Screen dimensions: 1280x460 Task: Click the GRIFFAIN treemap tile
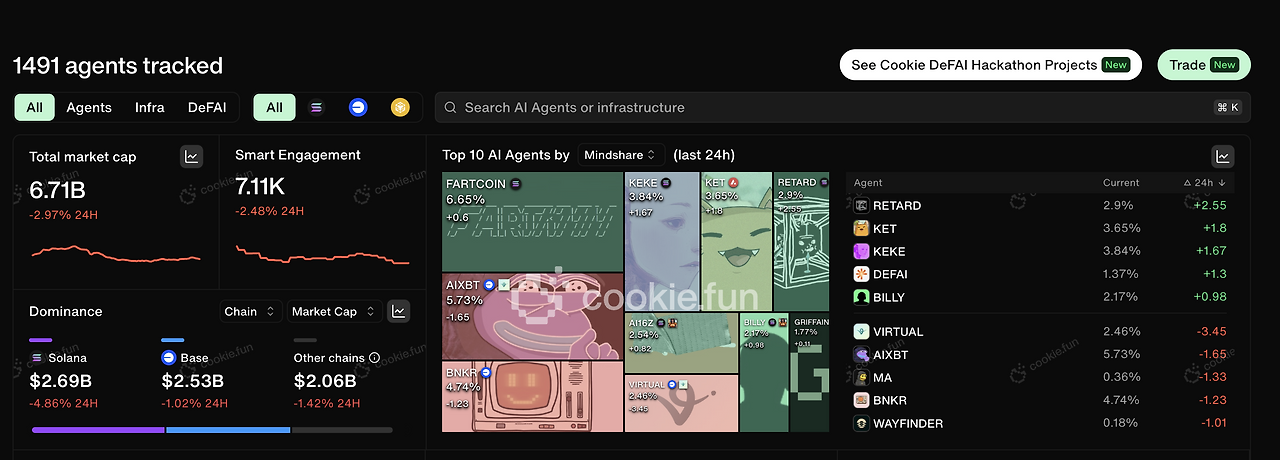[810, 373]
